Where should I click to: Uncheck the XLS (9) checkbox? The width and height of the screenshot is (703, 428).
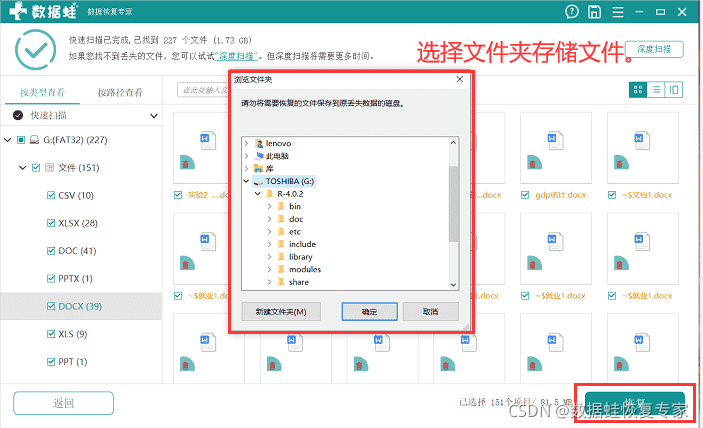[x=51, y=334]
